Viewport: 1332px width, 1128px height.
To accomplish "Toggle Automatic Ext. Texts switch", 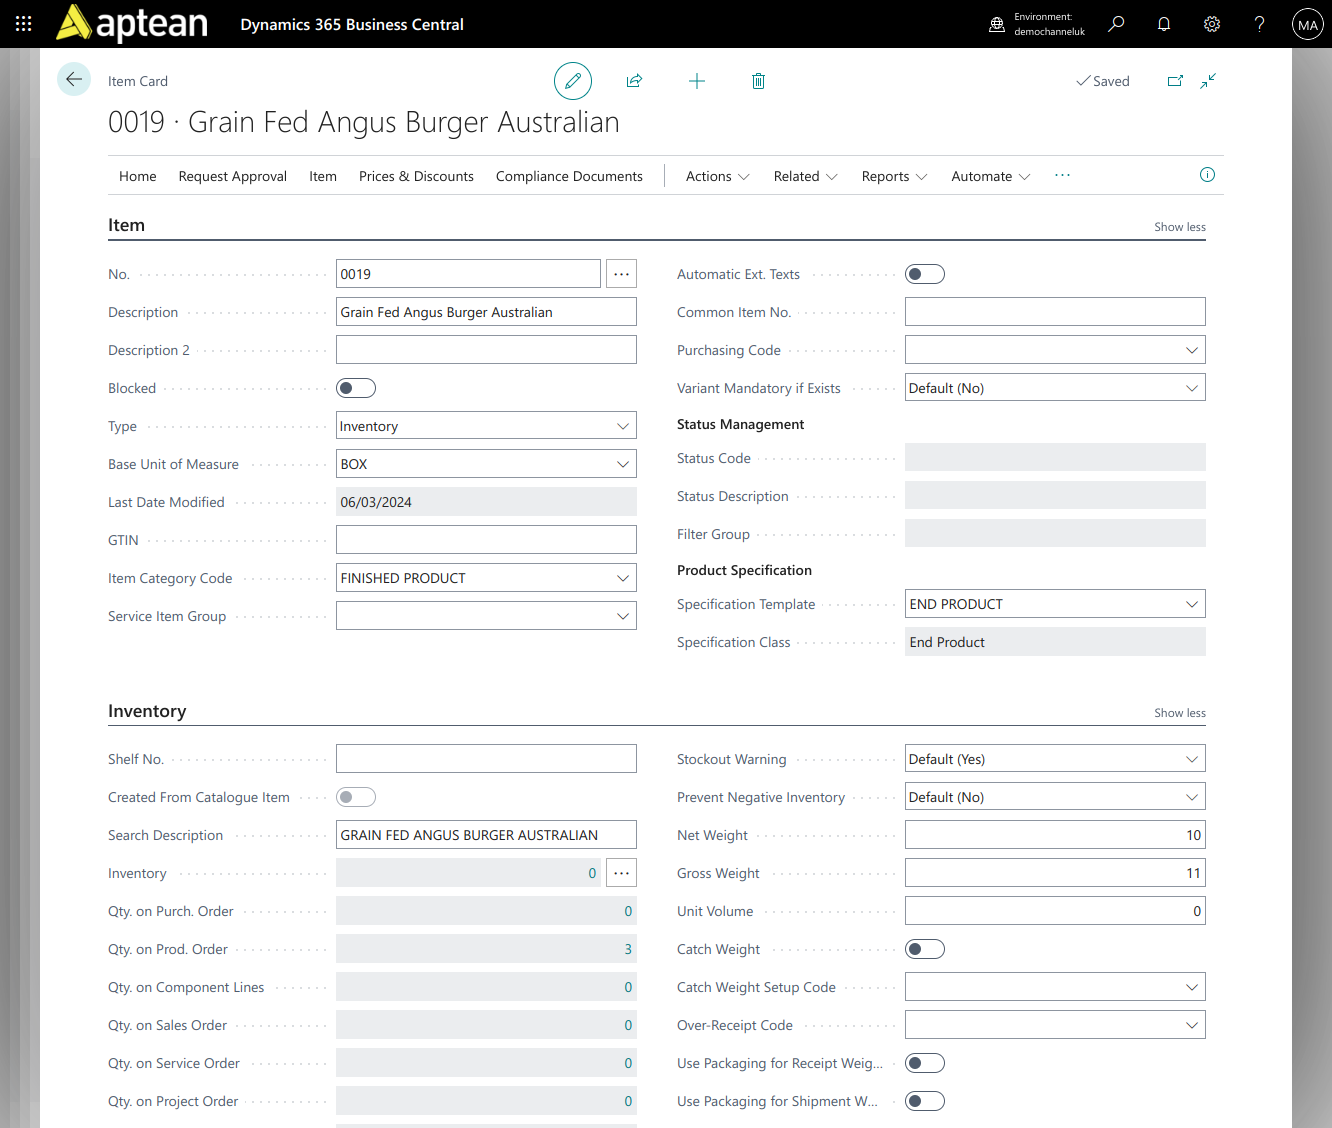I will 925,274.
